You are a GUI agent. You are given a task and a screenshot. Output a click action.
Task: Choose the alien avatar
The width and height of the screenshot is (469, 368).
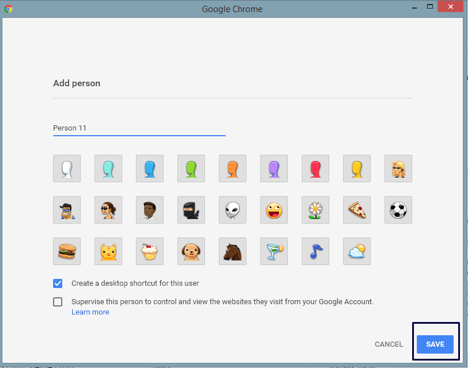(x=233, y=210)
